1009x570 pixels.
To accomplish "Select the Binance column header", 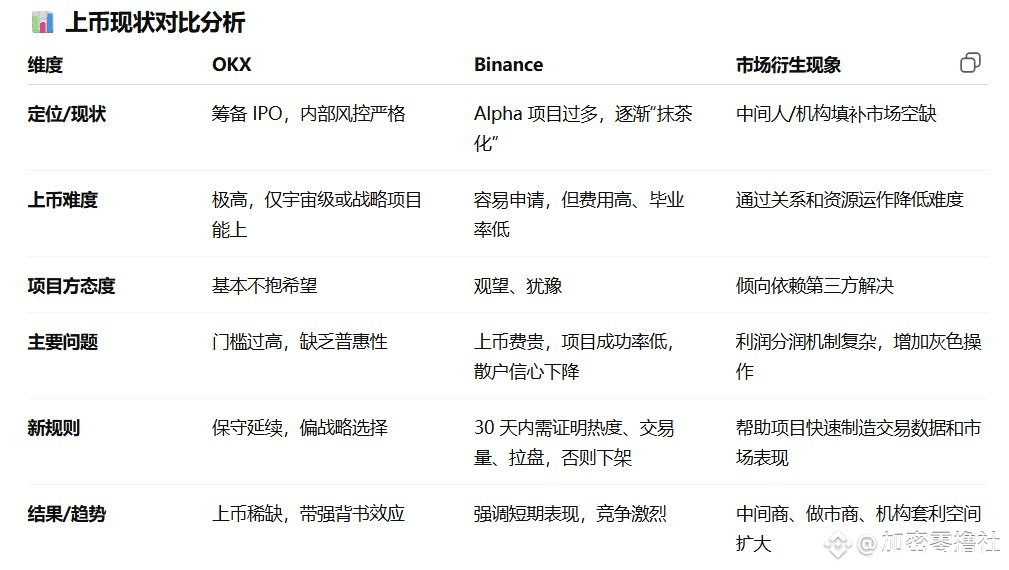I will pos(508,64).
